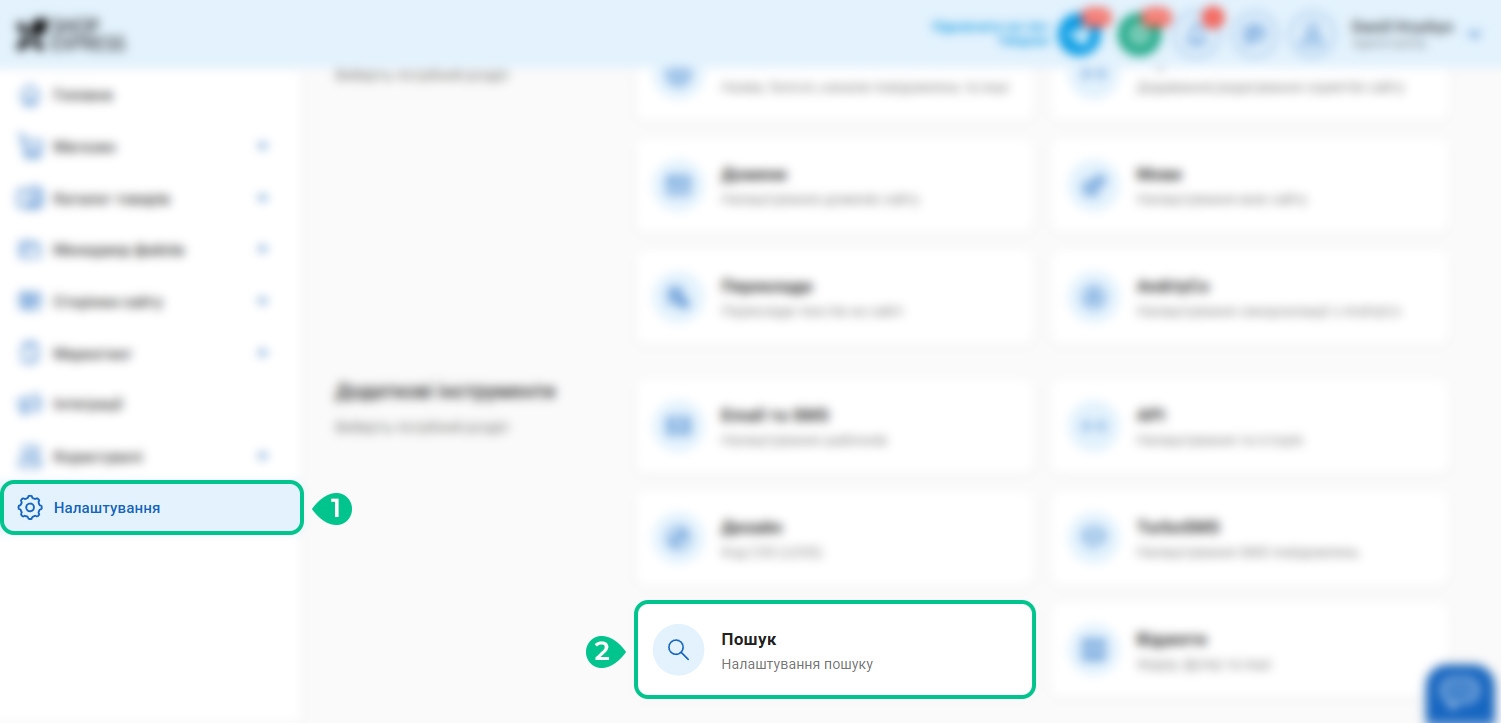The height and width of the screenshot is (723, 1501).
Task: Click the green circle icon in header
Action: click(1139, 35)
